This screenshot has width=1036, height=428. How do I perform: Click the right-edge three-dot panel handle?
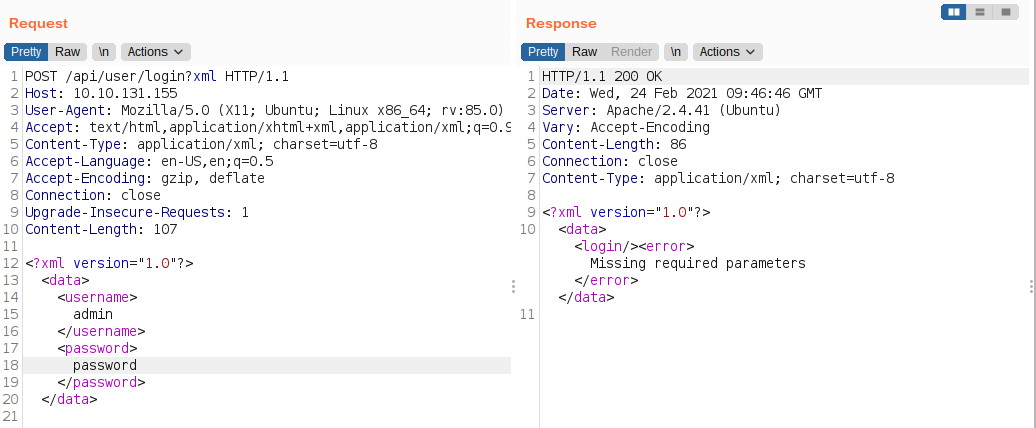(1031, 286)
